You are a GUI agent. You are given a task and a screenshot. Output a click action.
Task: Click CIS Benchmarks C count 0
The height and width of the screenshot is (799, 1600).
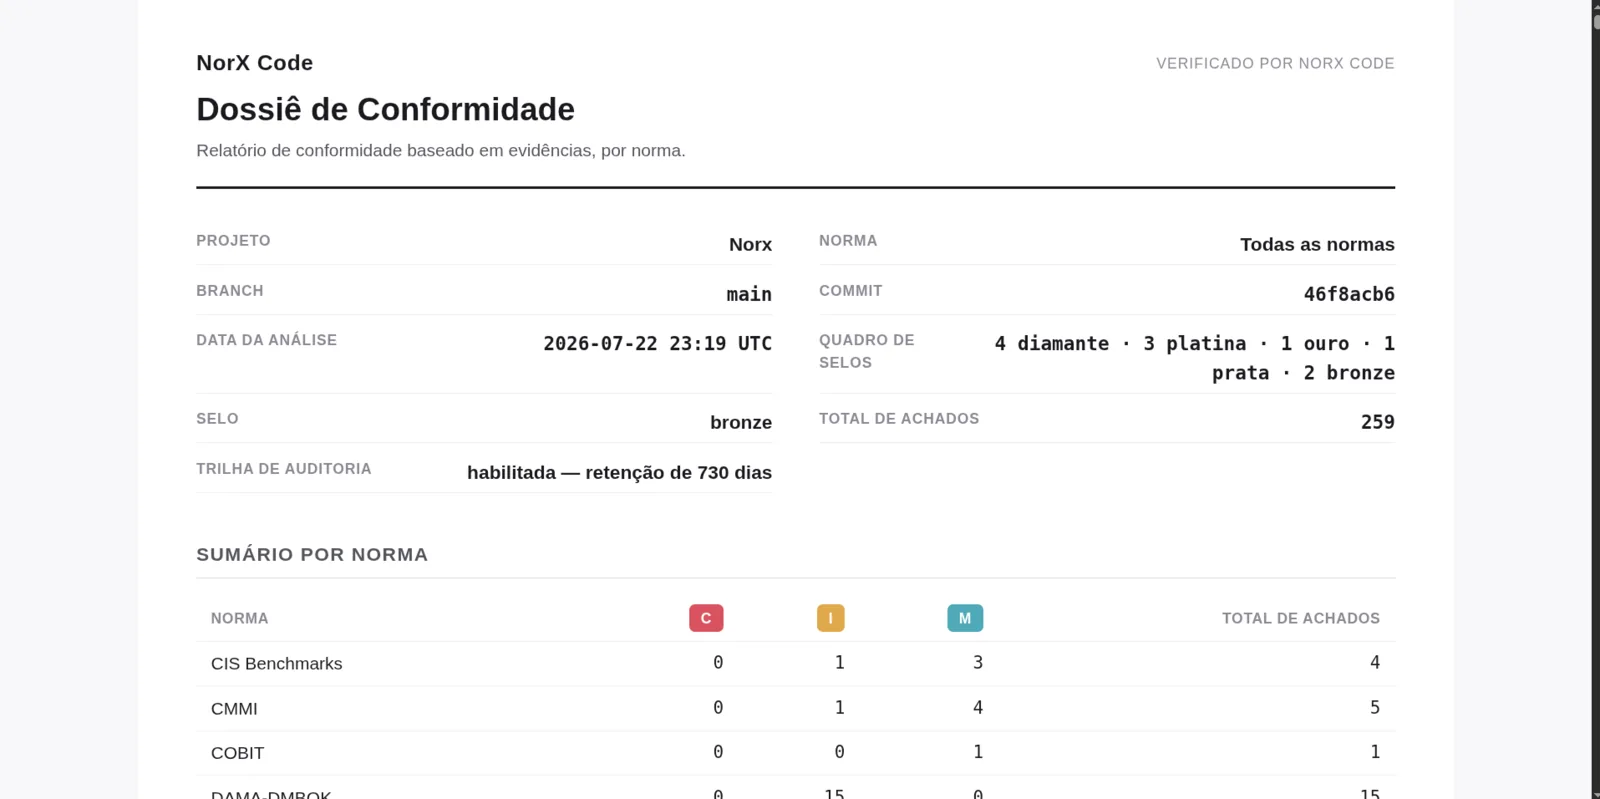718,663
